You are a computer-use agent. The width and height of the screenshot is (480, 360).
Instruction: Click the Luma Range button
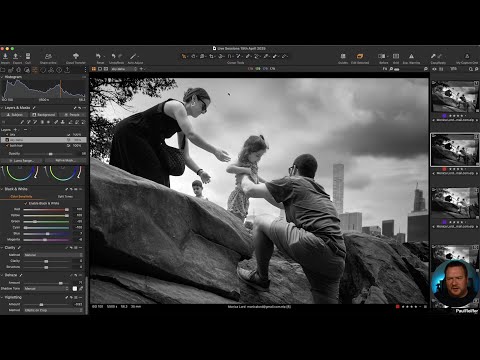(22, 161)
